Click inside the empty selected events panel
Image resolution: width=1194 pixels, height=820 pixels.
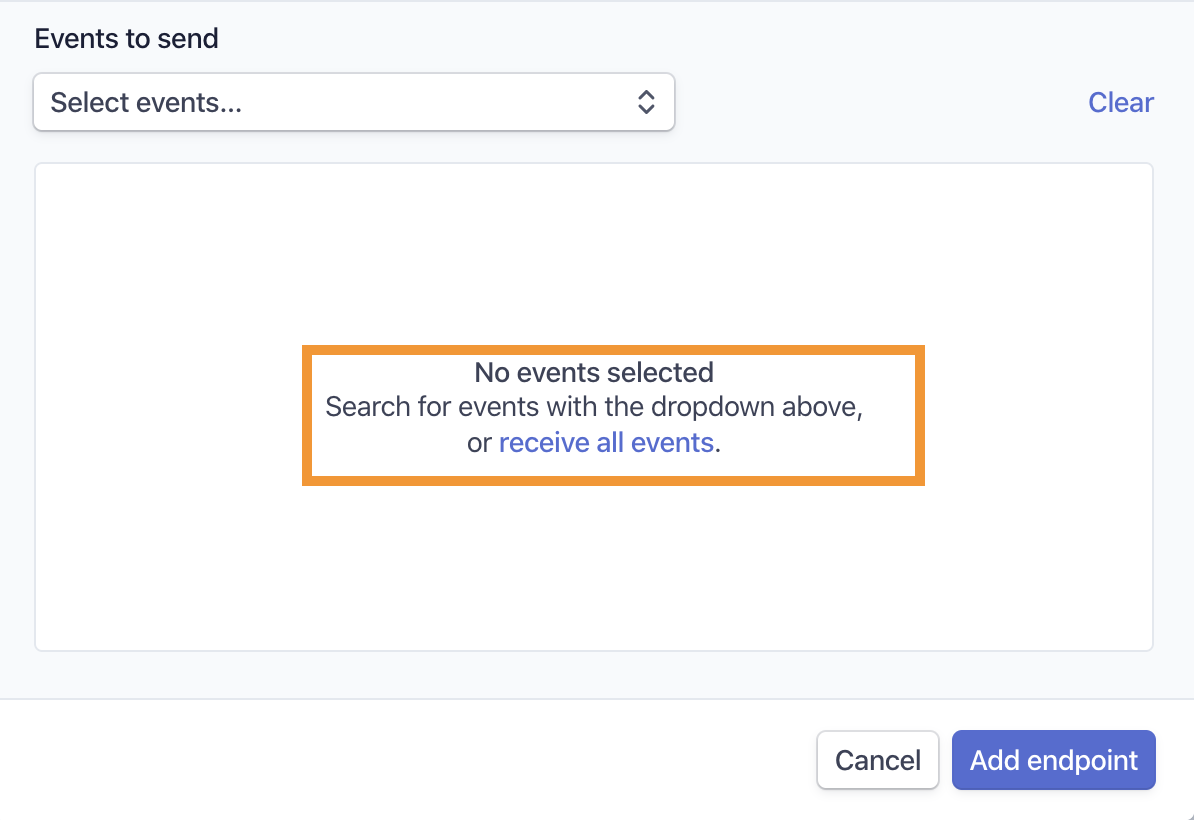coord(594,251)
